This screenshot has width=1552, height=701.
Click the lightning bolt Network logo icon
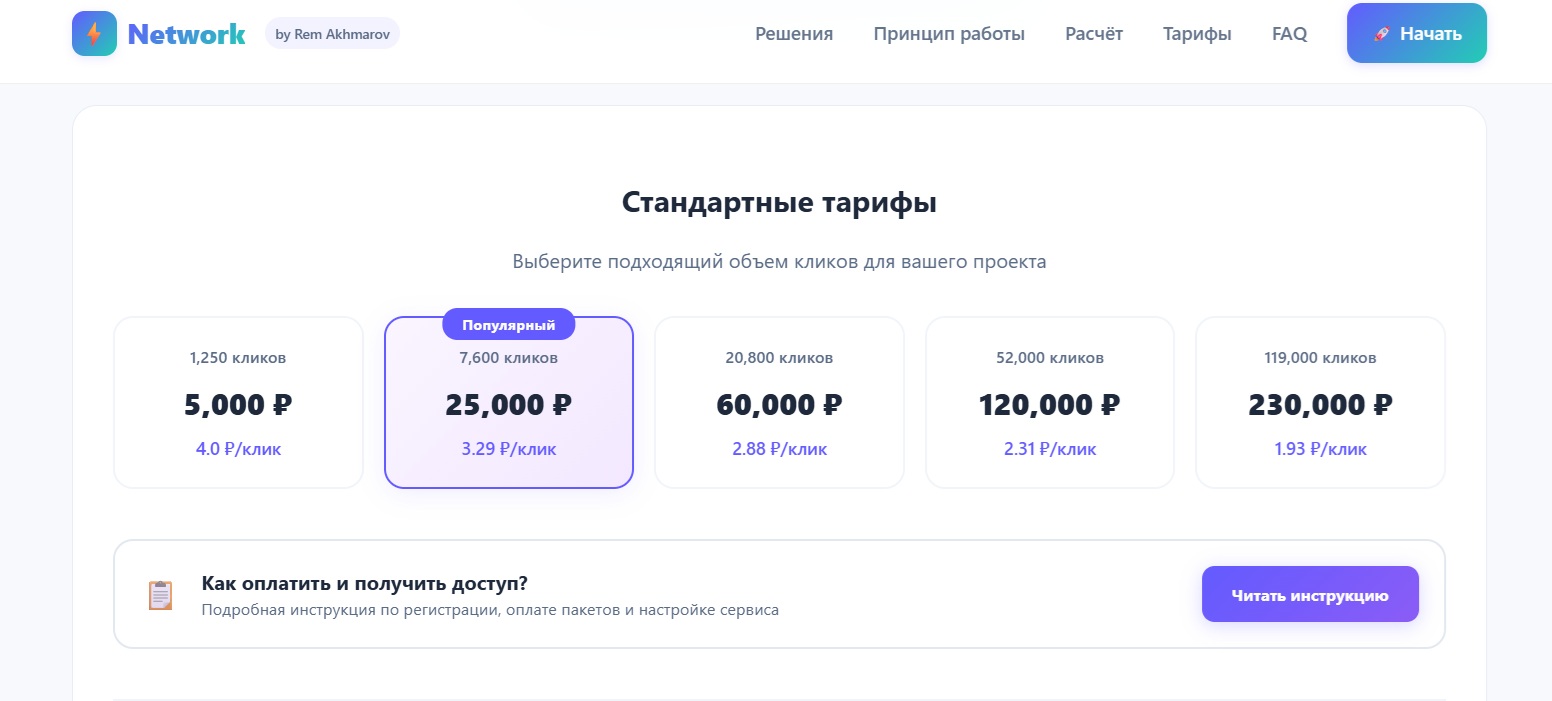94,34
